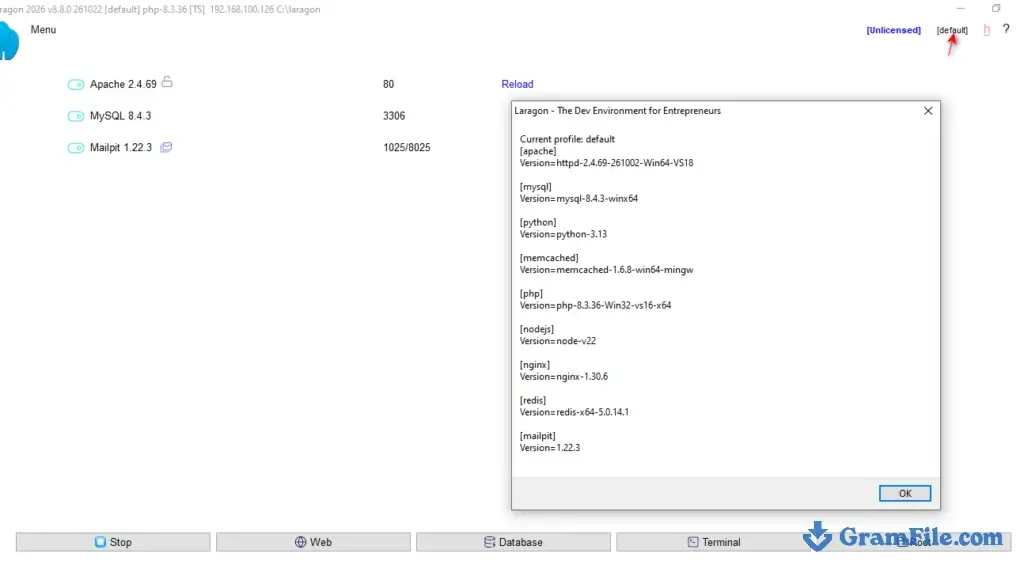The height and width of the screenshot is (576, 1024).
Task: Minimize the Laragon window
Action: [960, 8]
